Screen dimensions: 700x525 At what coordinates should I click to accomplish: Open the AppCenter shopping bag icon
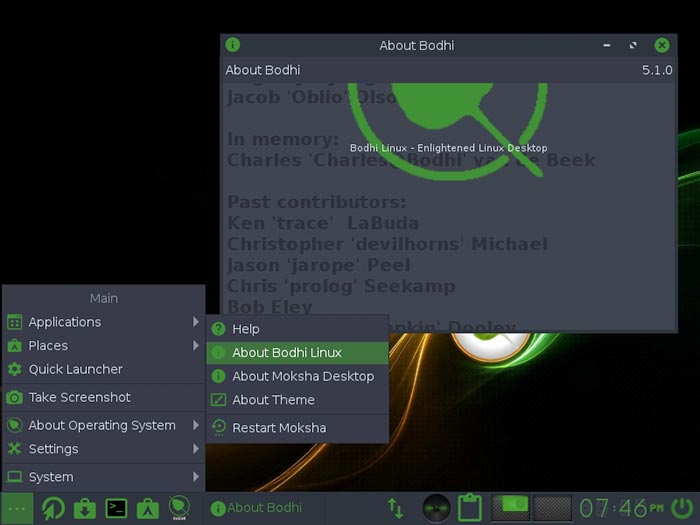(x=148, y=508)
